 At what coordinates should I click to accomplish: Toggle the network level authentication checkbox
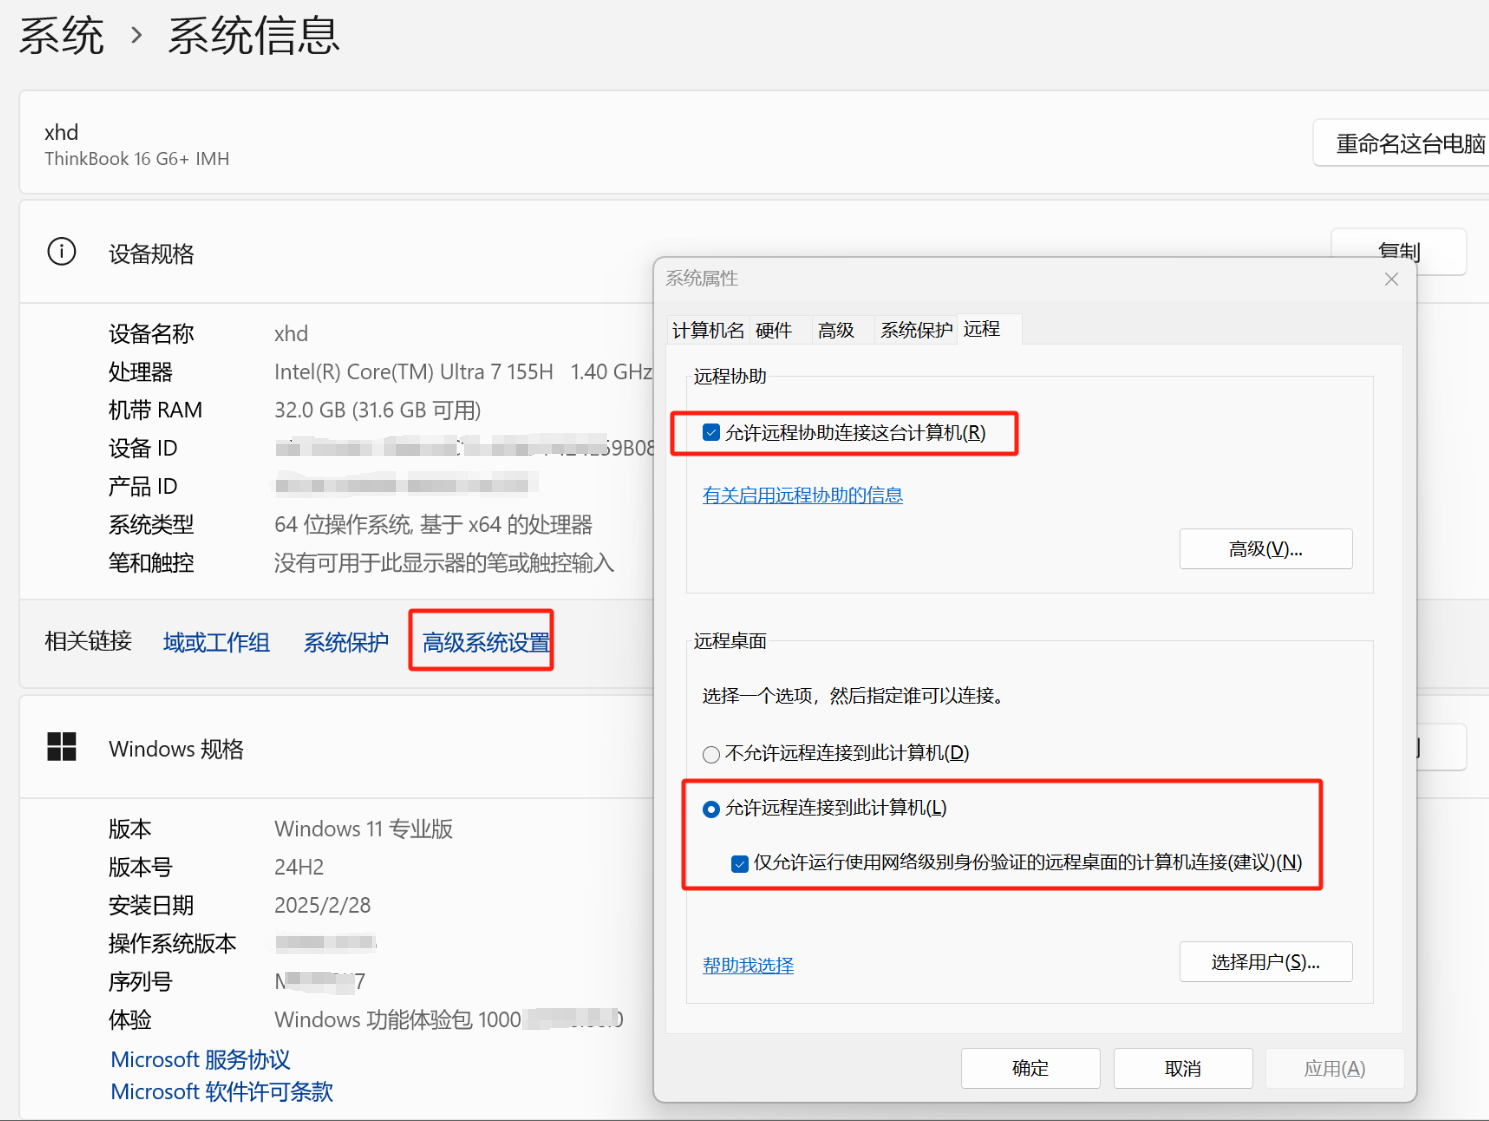[740, 863]
